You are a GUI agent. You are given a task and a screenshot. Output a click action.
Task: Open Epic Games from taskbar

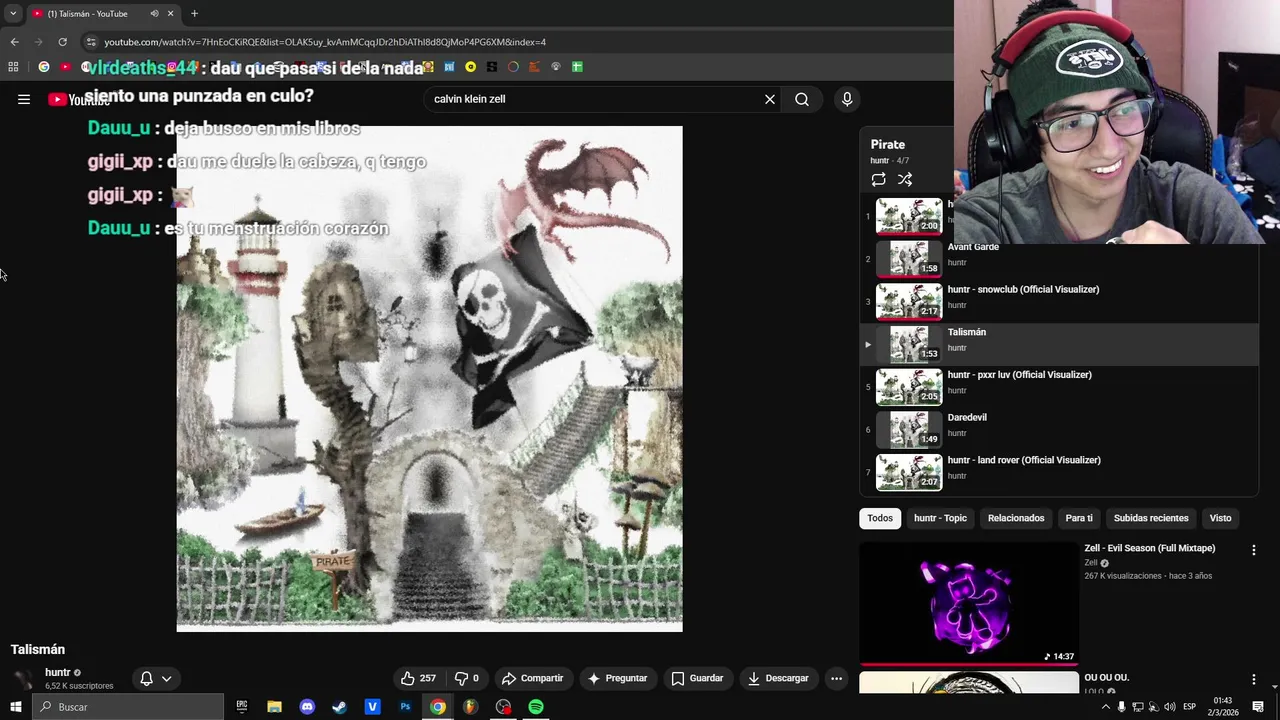pyautogui.click(x=241, y=707)
